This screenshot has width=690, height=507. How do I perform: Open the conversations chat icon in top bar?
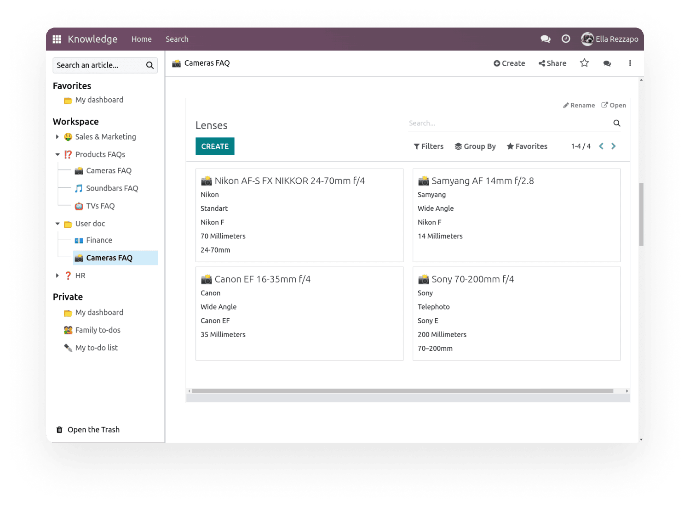pyautogui.click(x=545, y=39)
